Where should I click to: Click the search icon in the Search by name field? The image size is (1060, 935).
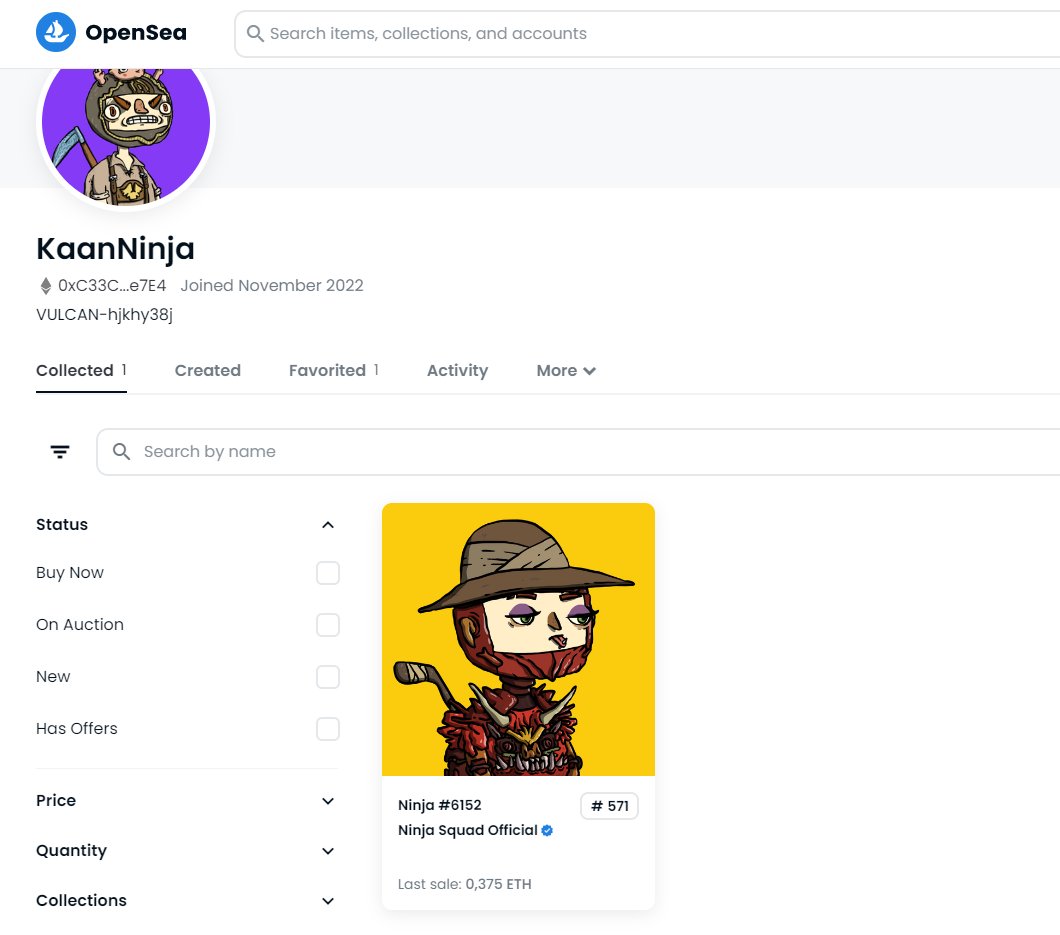121,451
